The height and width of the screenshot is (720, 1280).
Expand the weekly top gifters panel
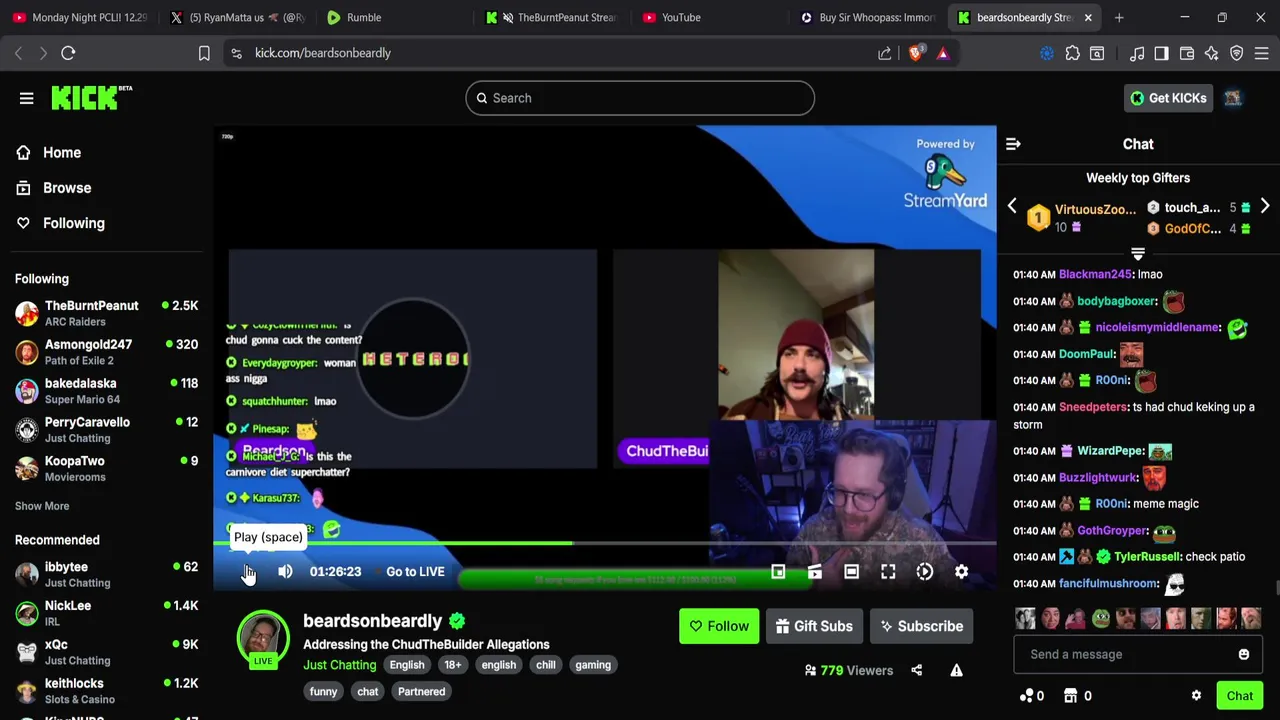(1138, 254)
